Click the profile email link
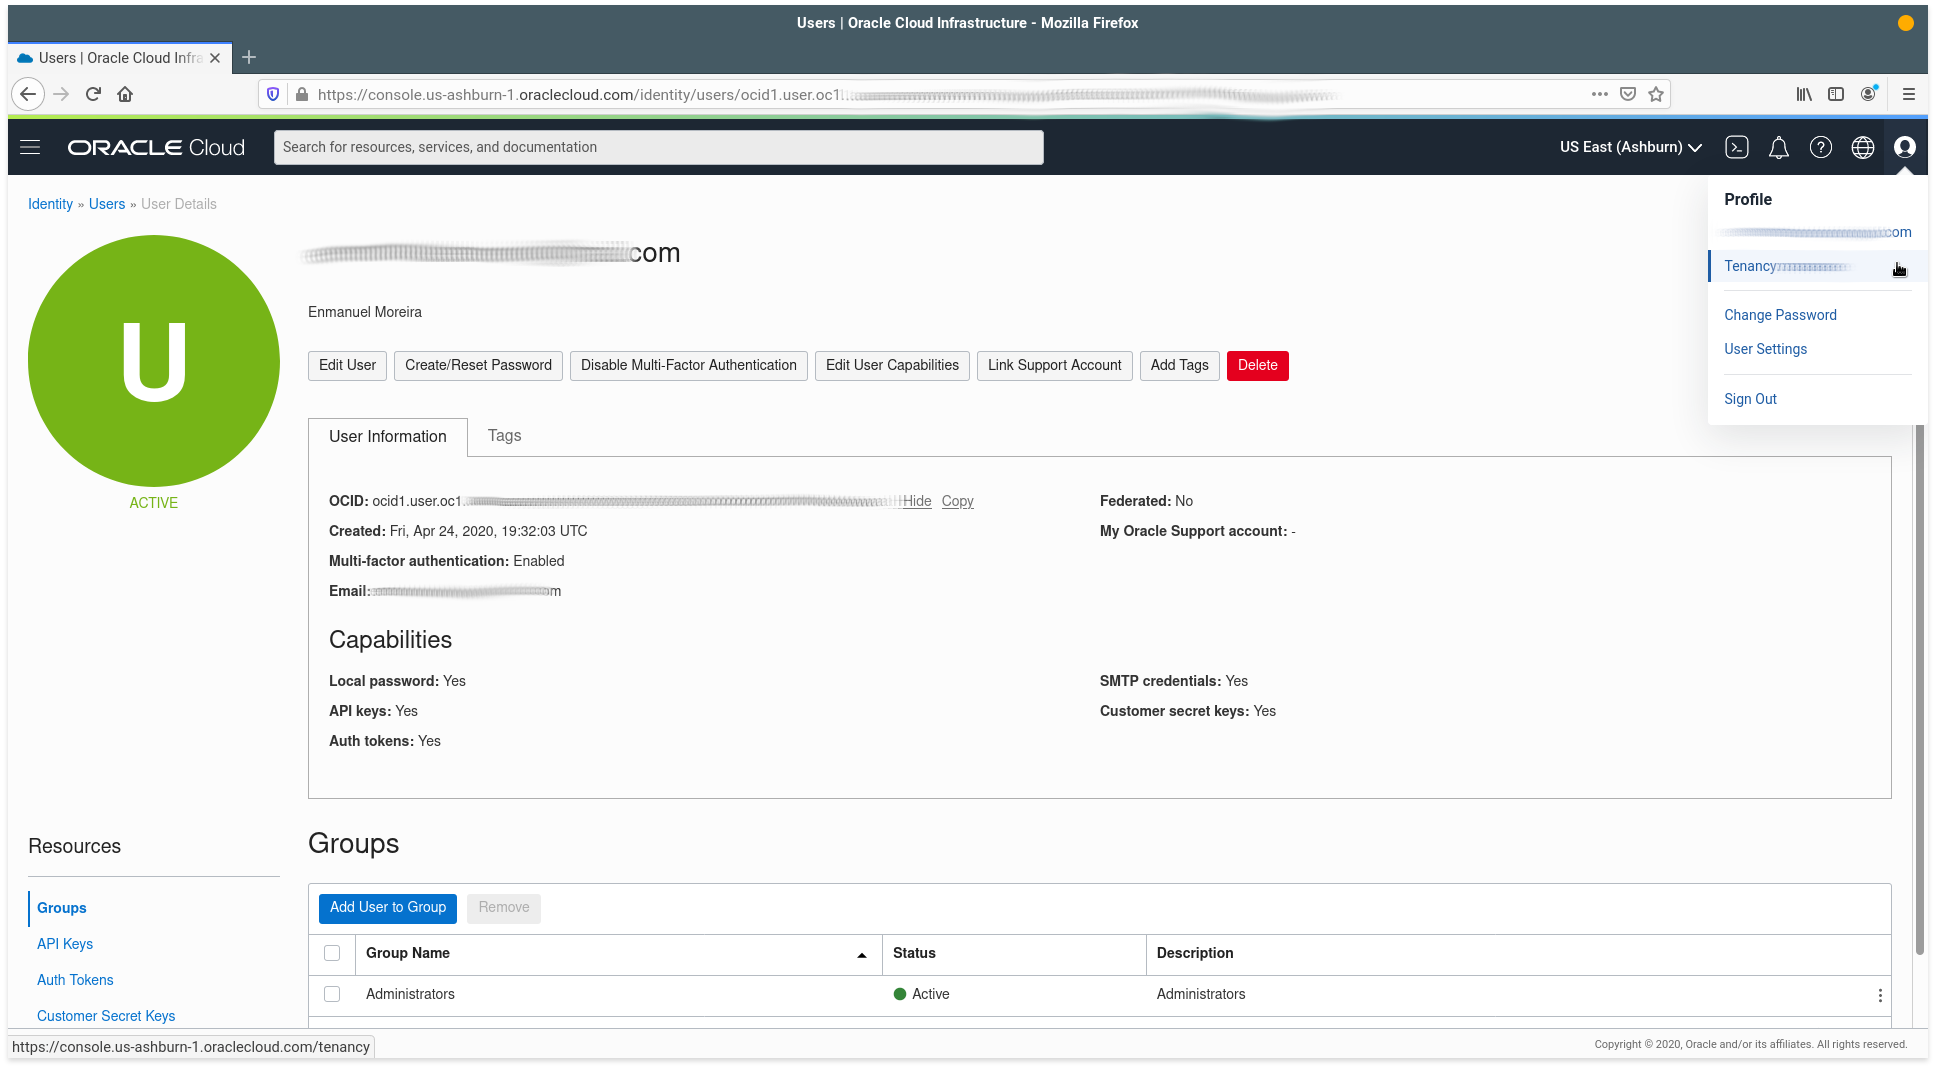This screenshot has width=1936, height=1069. (1817, 232)
